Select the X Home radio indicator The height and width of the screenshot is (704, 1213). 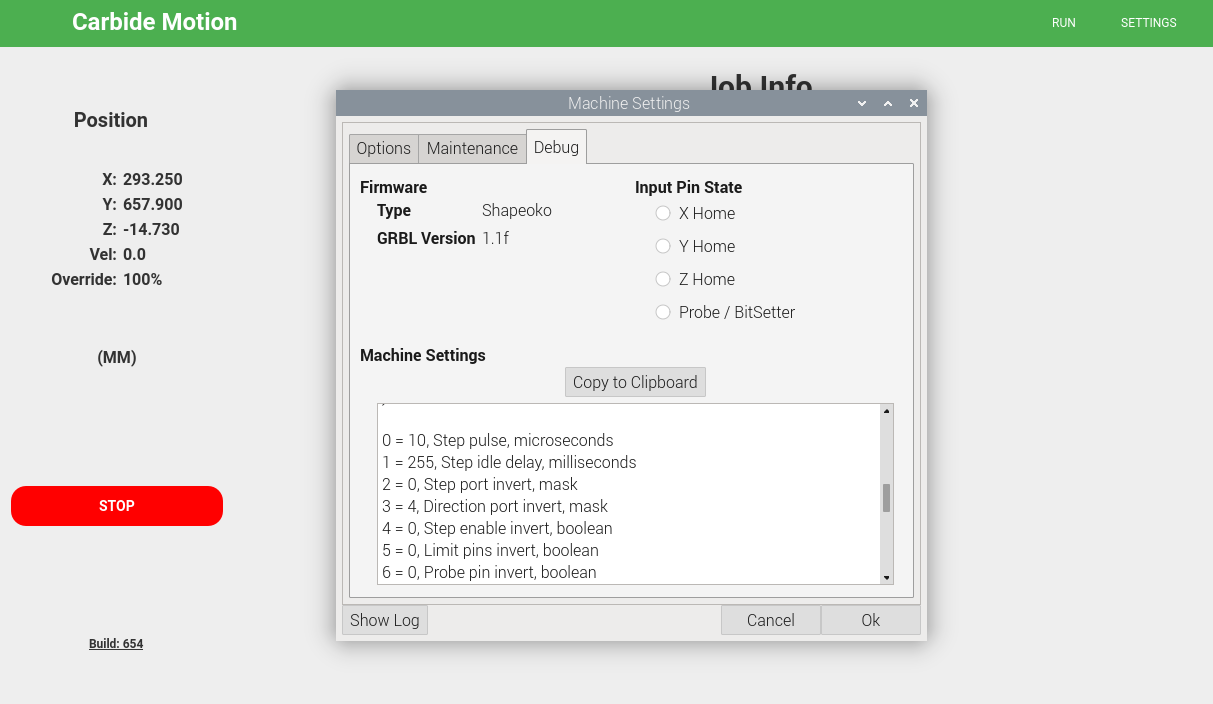click(x=663, y=213)
